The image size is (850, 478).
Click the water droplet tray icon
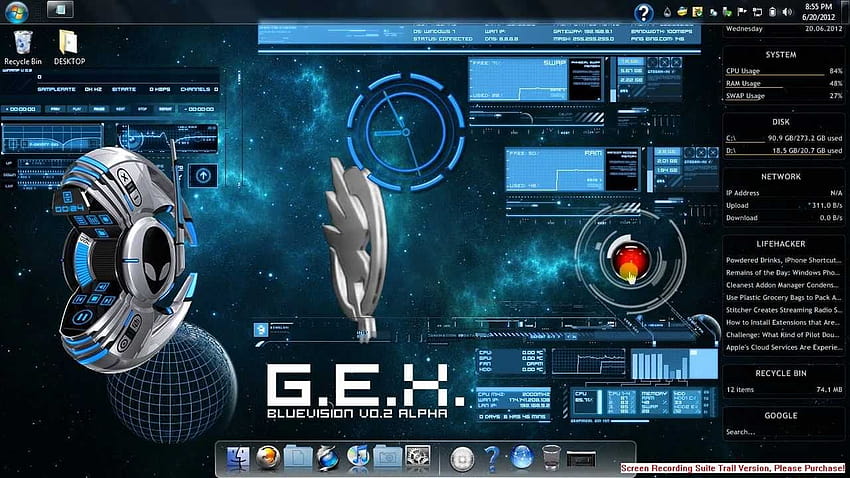(x=667, y=12)
